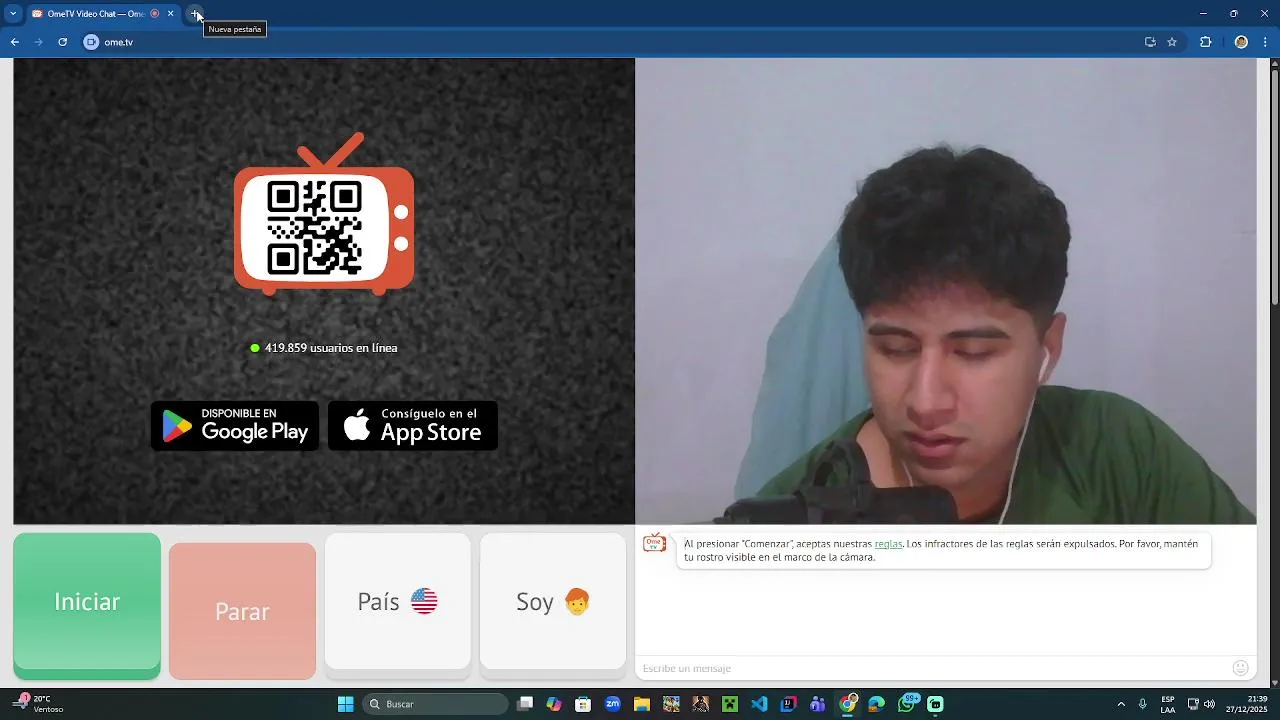Show hidden system tray icons

click(x=1121, y=704)
